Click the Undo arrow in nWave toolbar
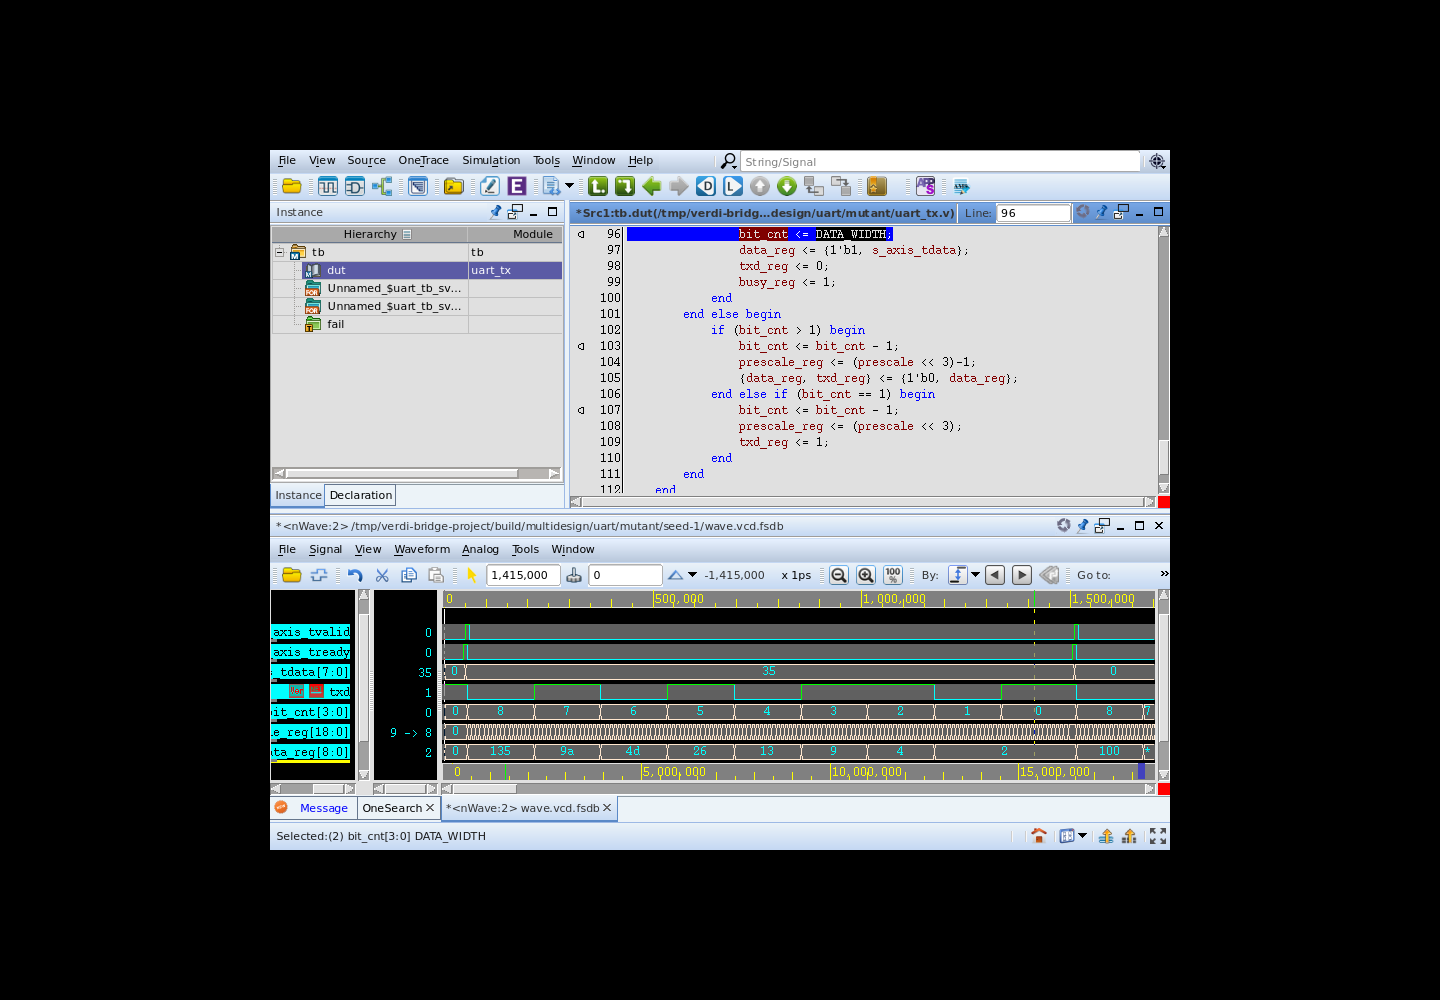 tap(355, 575)
